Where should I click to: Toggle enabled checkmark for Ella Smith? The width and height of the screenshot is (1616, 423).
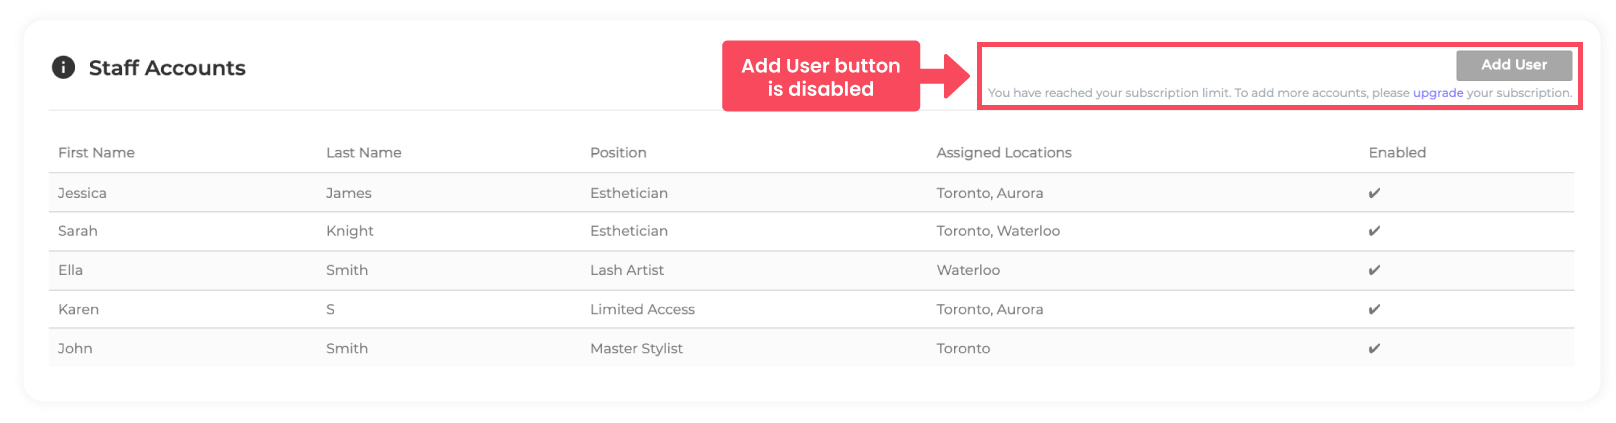tap(1374, 270)
